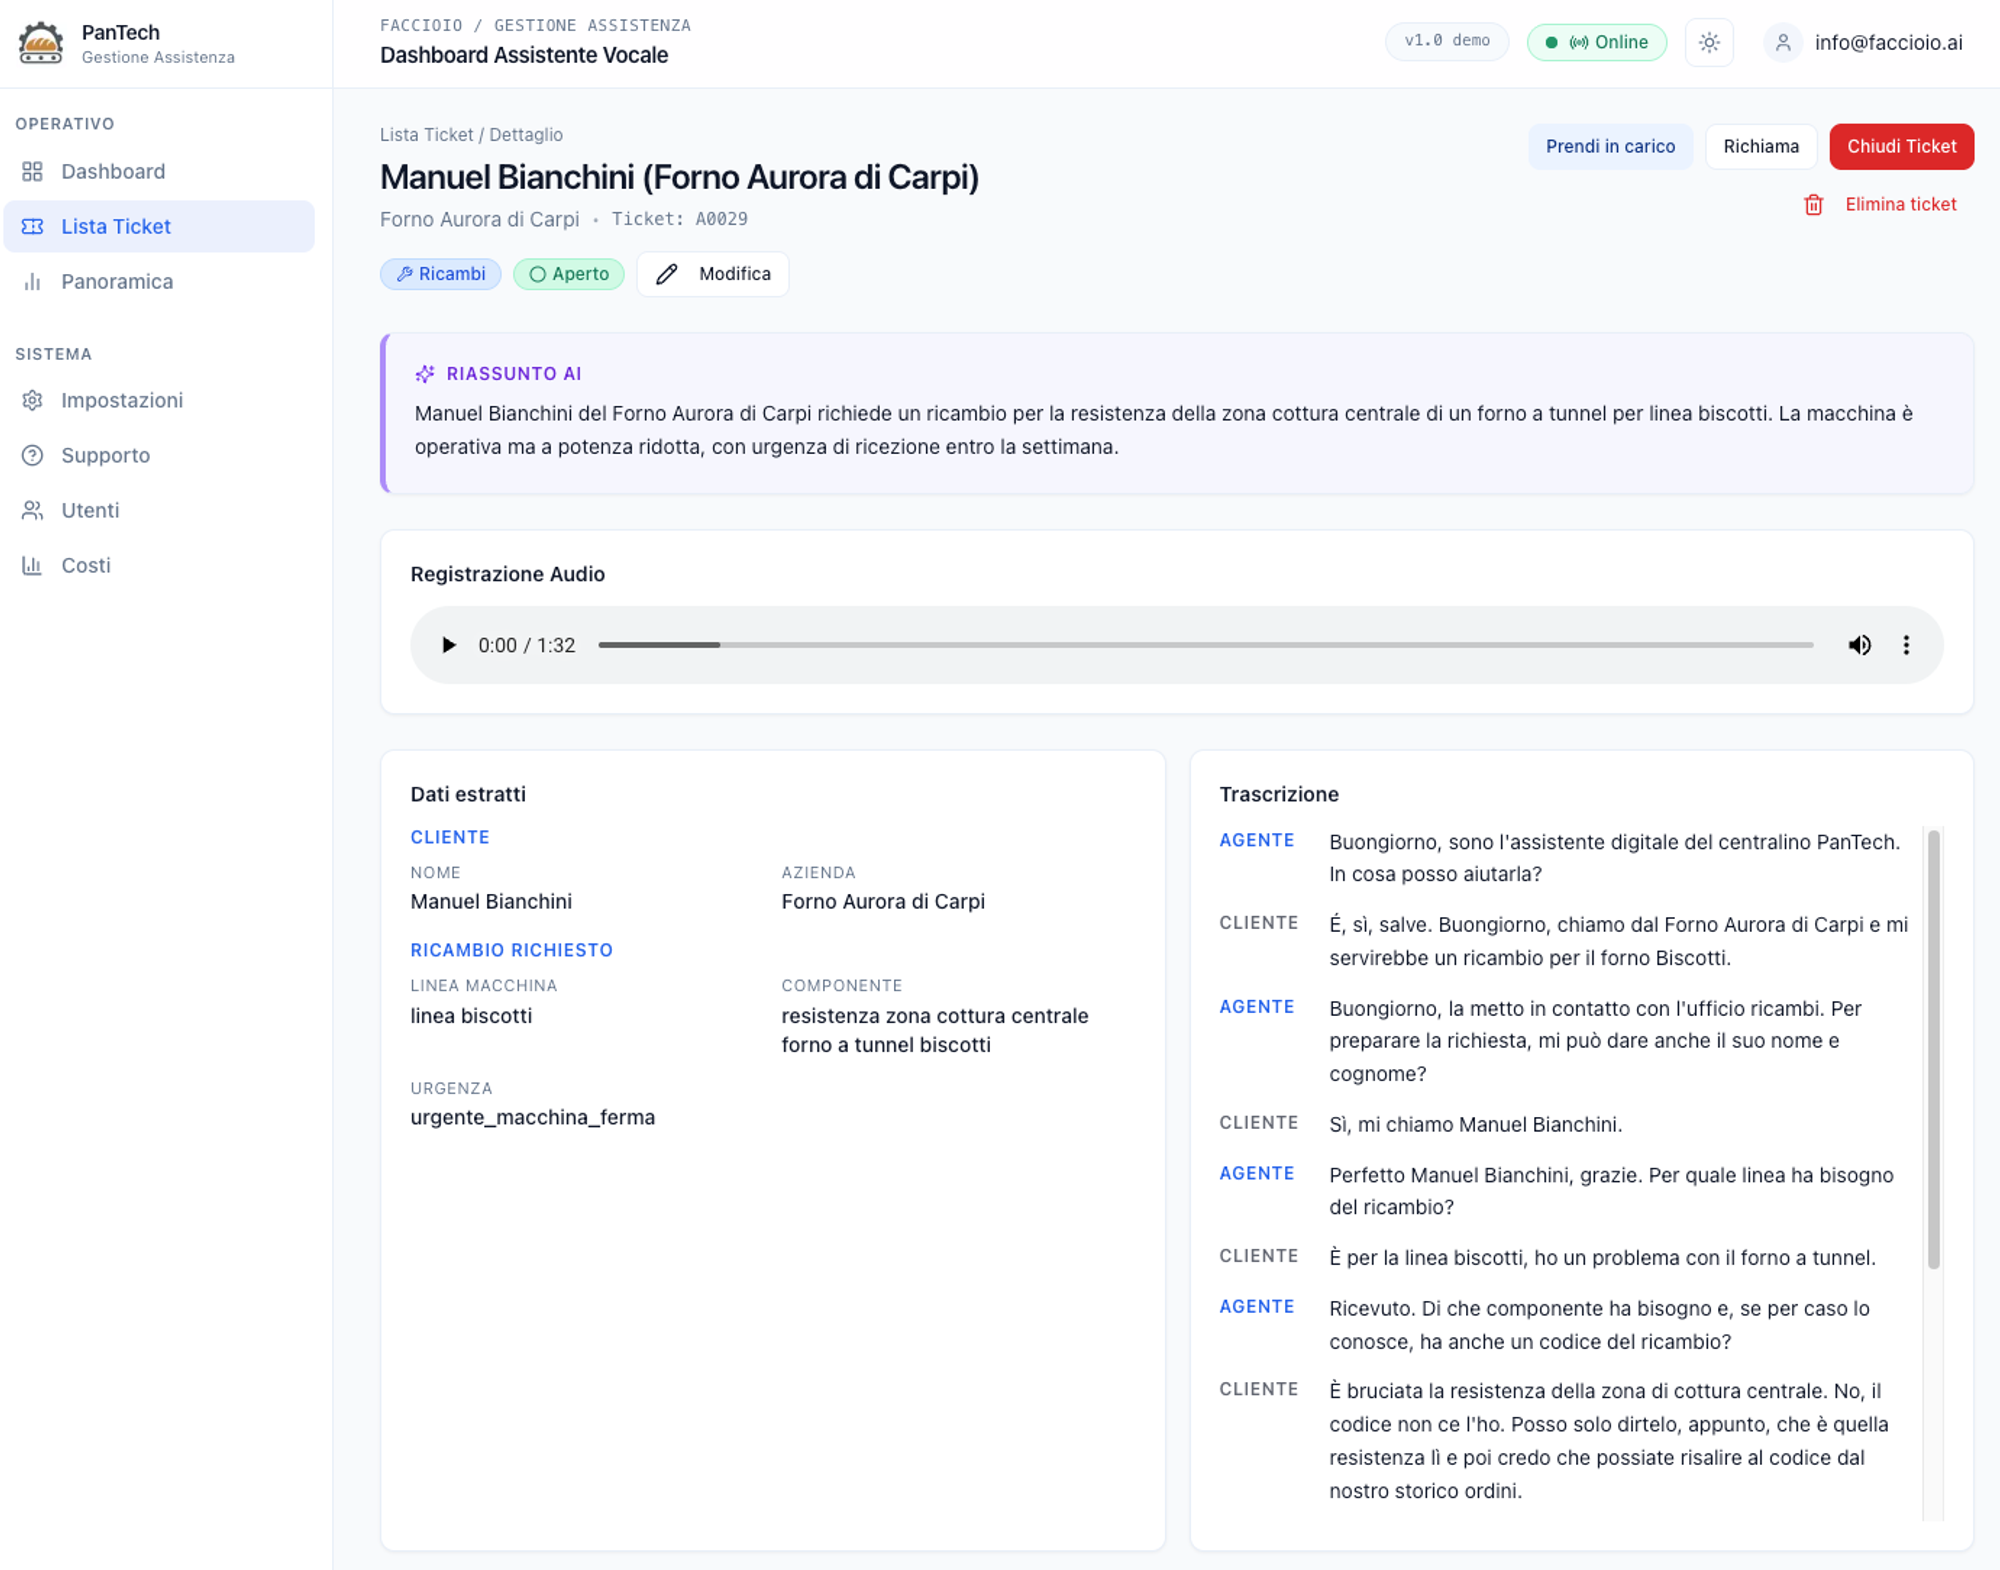Open Dashboard in the sidebar
Viewport: 2000px width, 1570px height.
159,171
